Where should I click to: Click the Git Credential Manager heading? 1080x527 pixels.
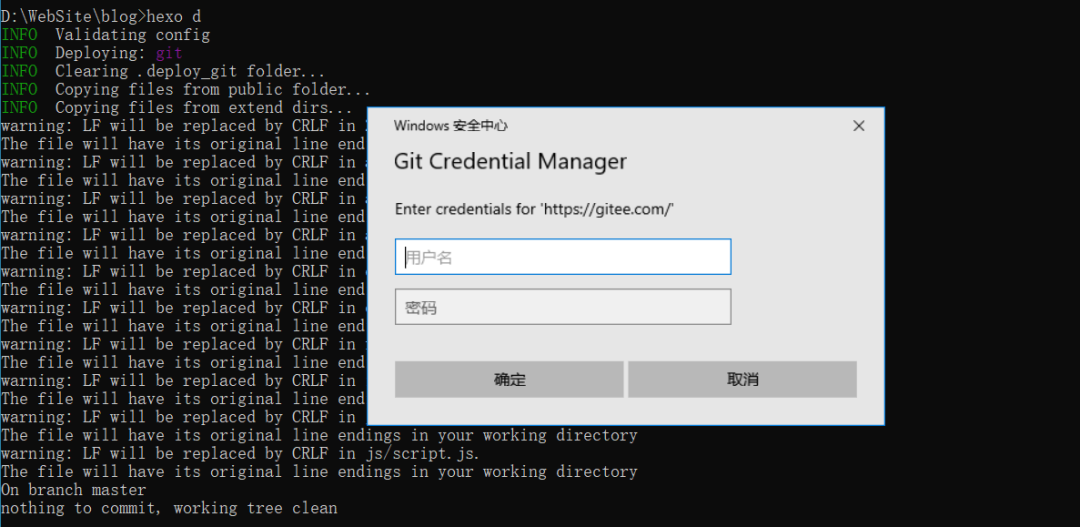coord(510,162)
